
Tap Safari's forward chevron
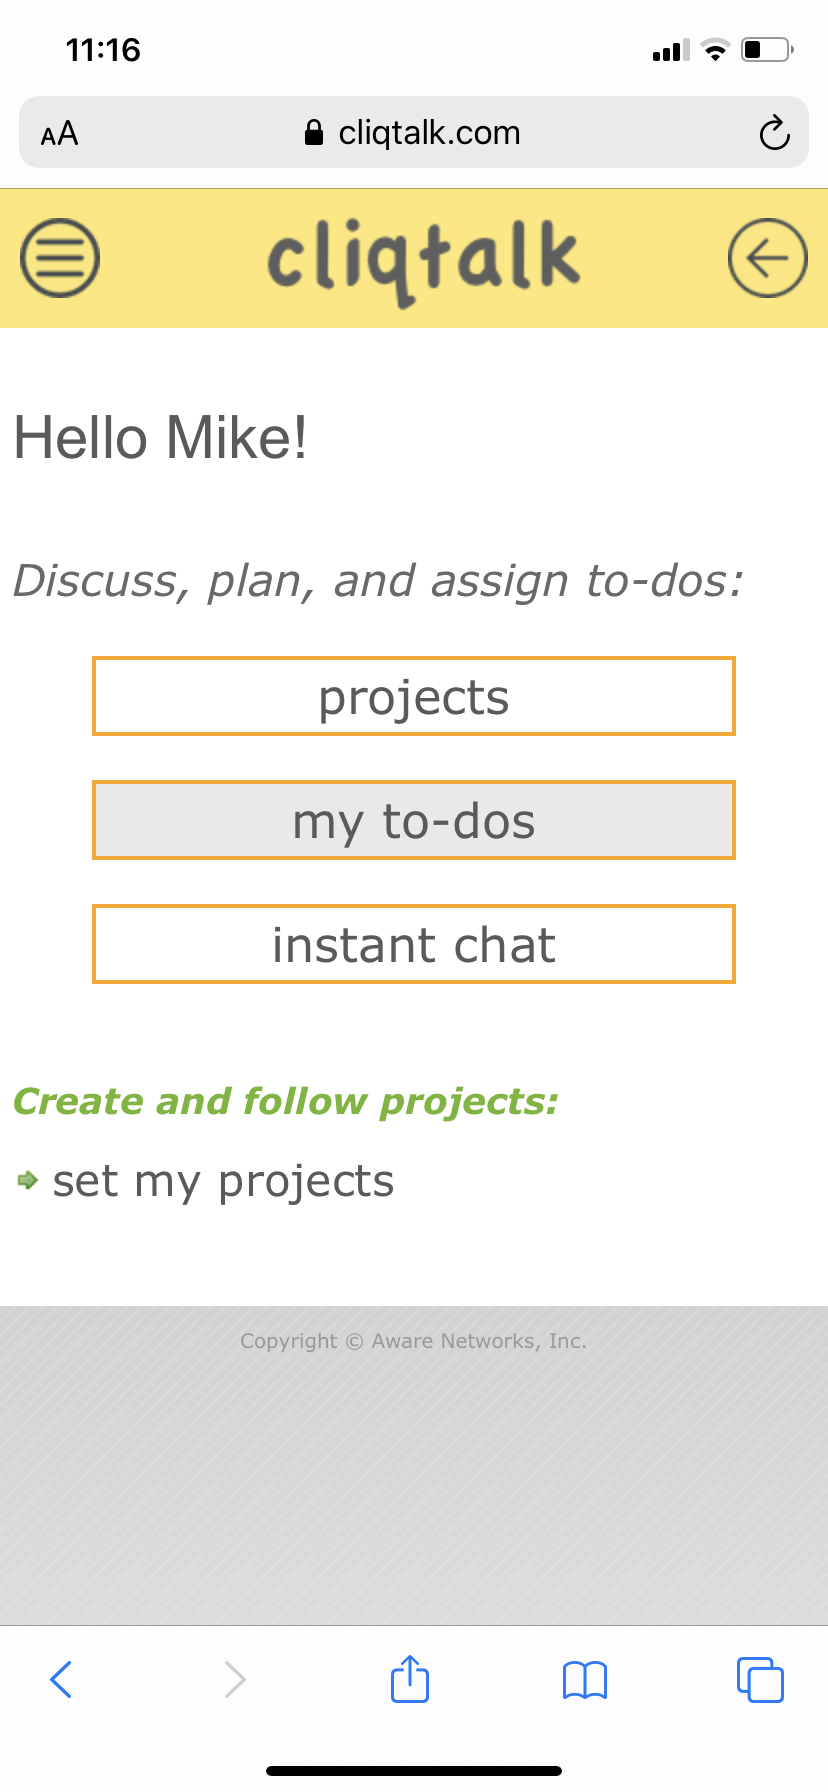click(x=235, y=1679)
